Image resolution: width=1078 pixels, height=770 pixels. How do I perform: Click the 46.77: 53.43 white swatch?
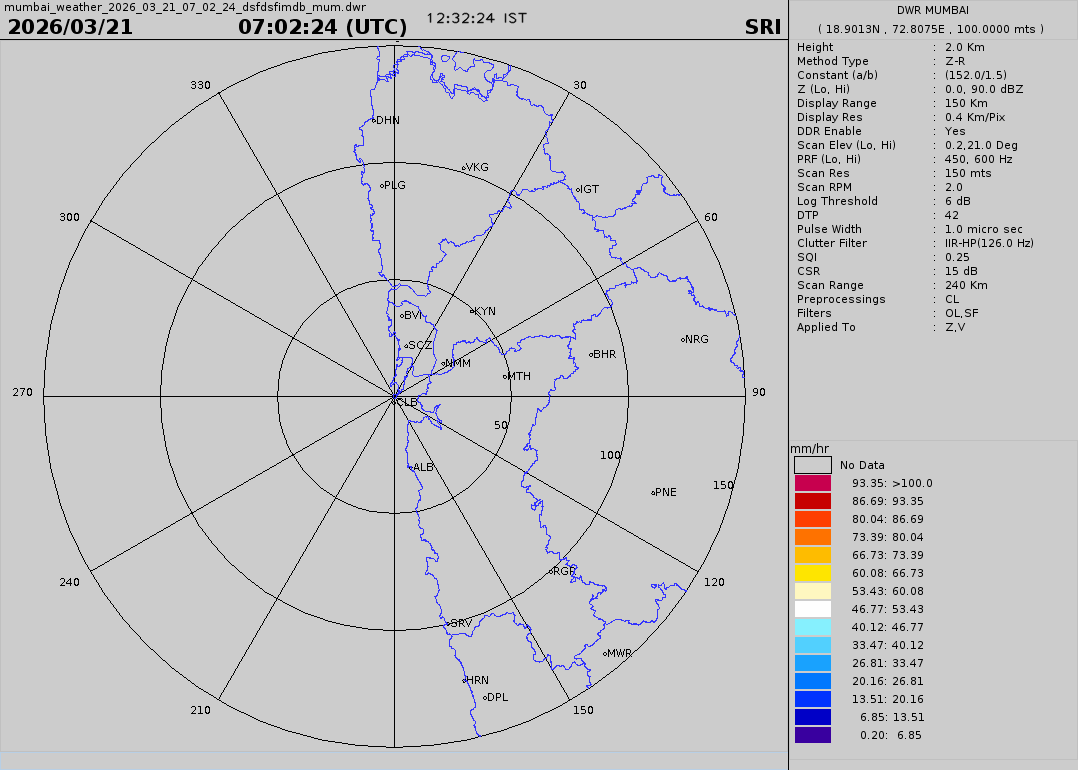pyautogui.click(x=812, y=609)
